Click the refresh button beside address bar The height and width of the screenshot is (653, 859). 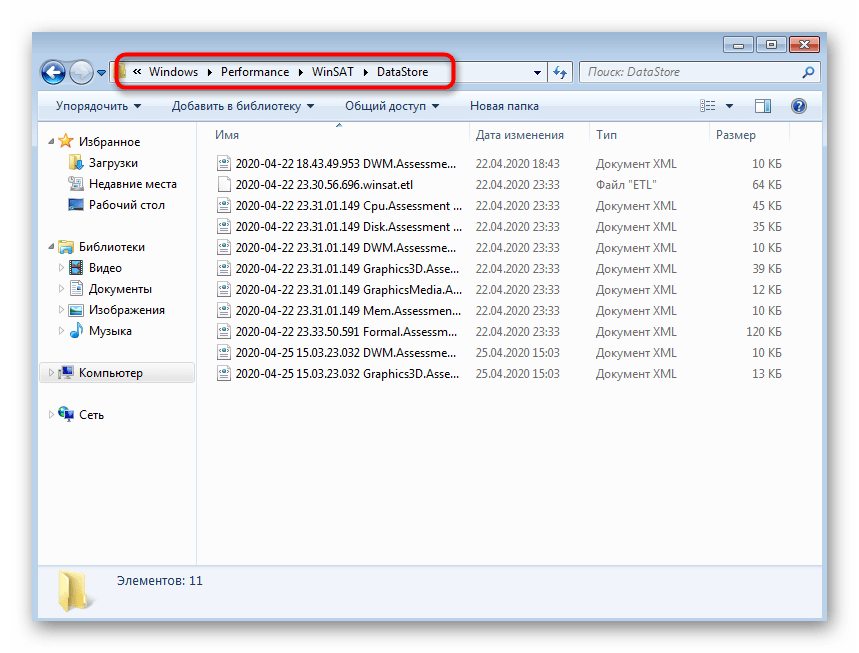coord(560,72)
